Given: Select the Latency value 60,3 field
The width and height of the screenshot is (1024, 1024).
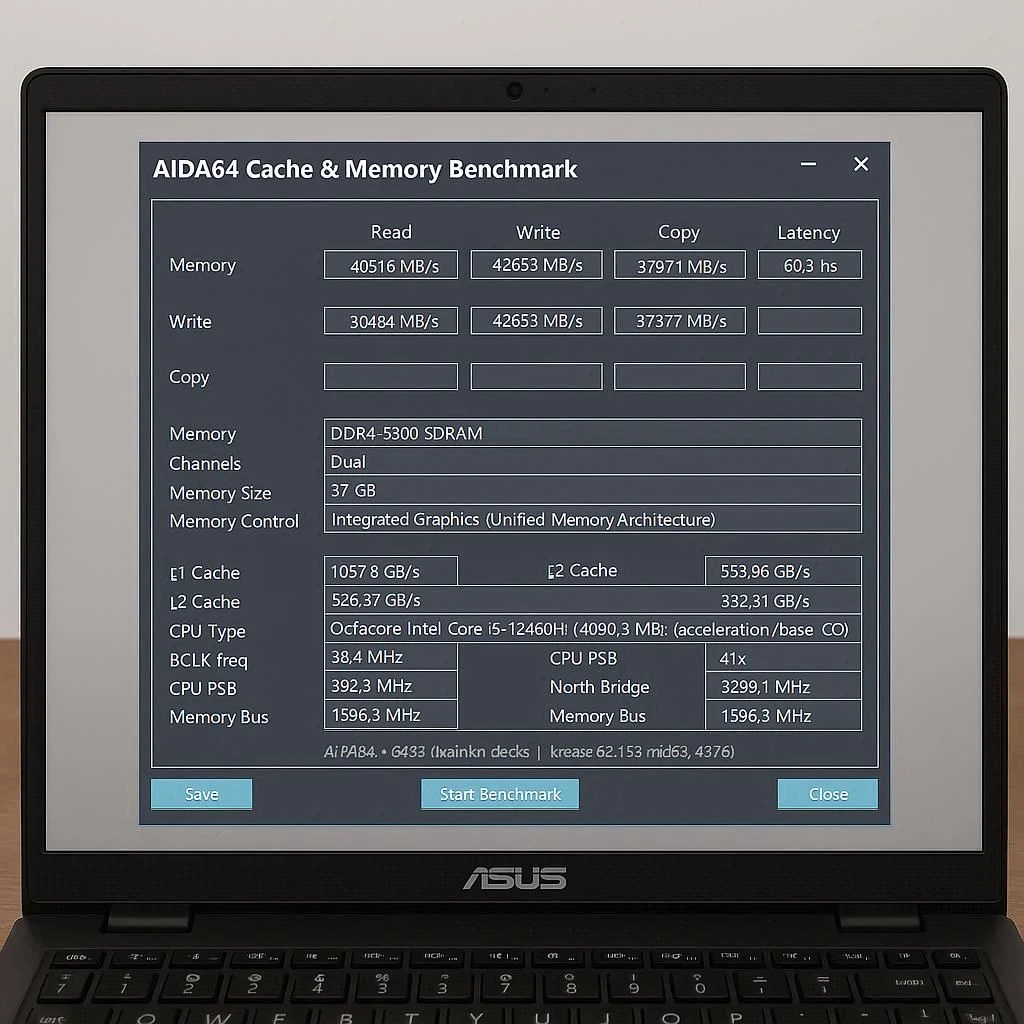Looking at the screenshot, I should pyautogui.click(x=809, y=265).
